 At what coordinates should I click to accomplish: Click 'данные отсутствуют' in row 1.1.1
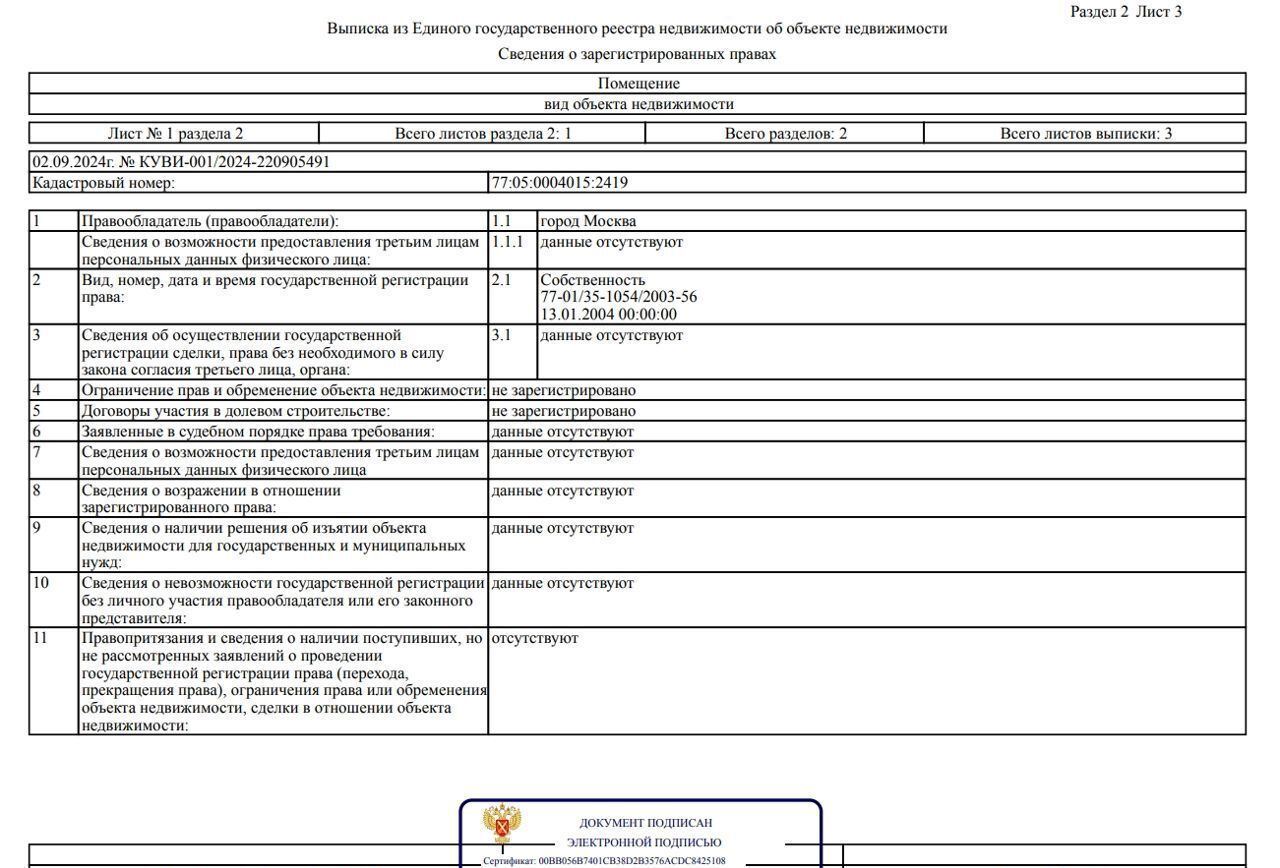click(612, 242)
